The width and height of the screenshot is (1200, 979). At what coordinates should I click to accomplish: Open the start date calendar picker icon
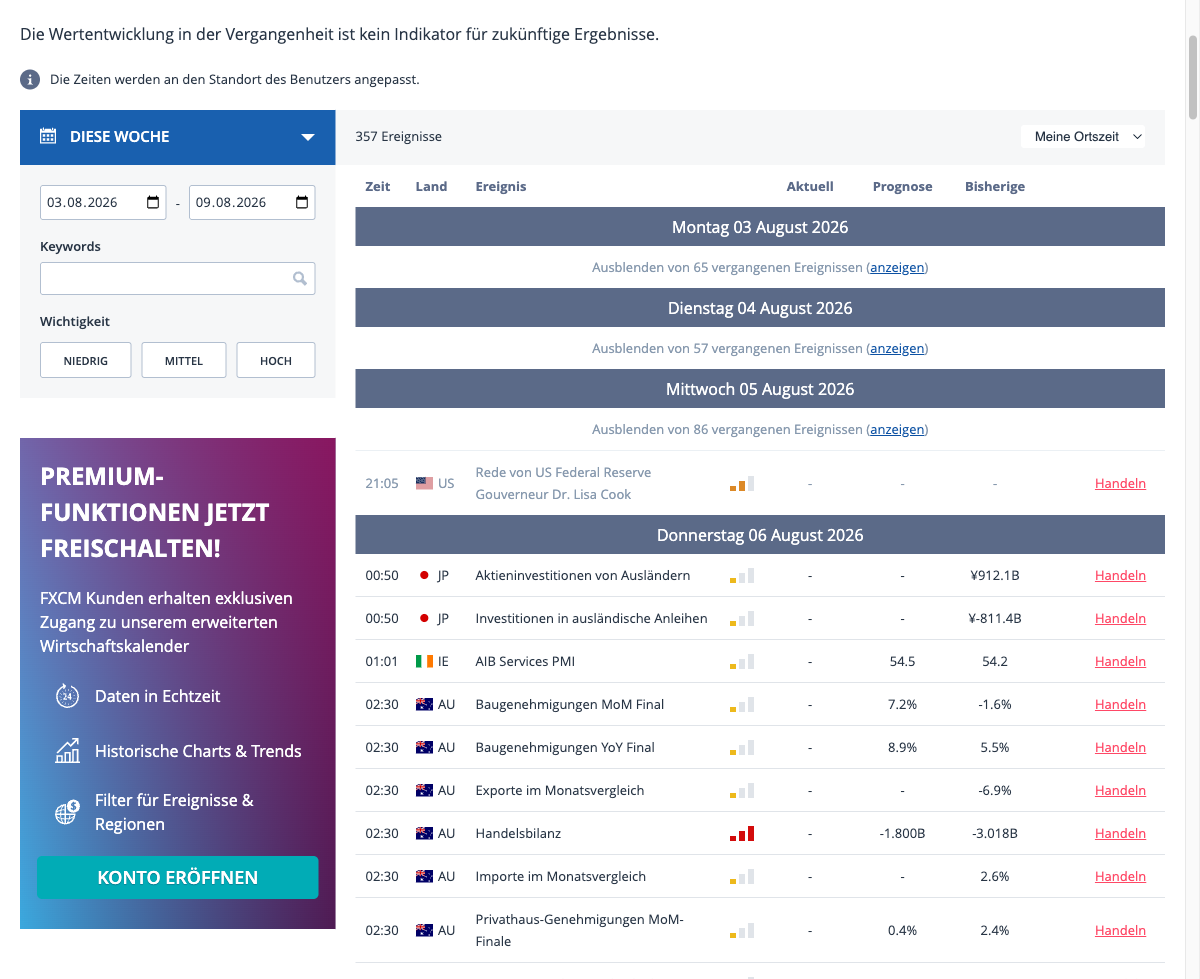(153, 202)
